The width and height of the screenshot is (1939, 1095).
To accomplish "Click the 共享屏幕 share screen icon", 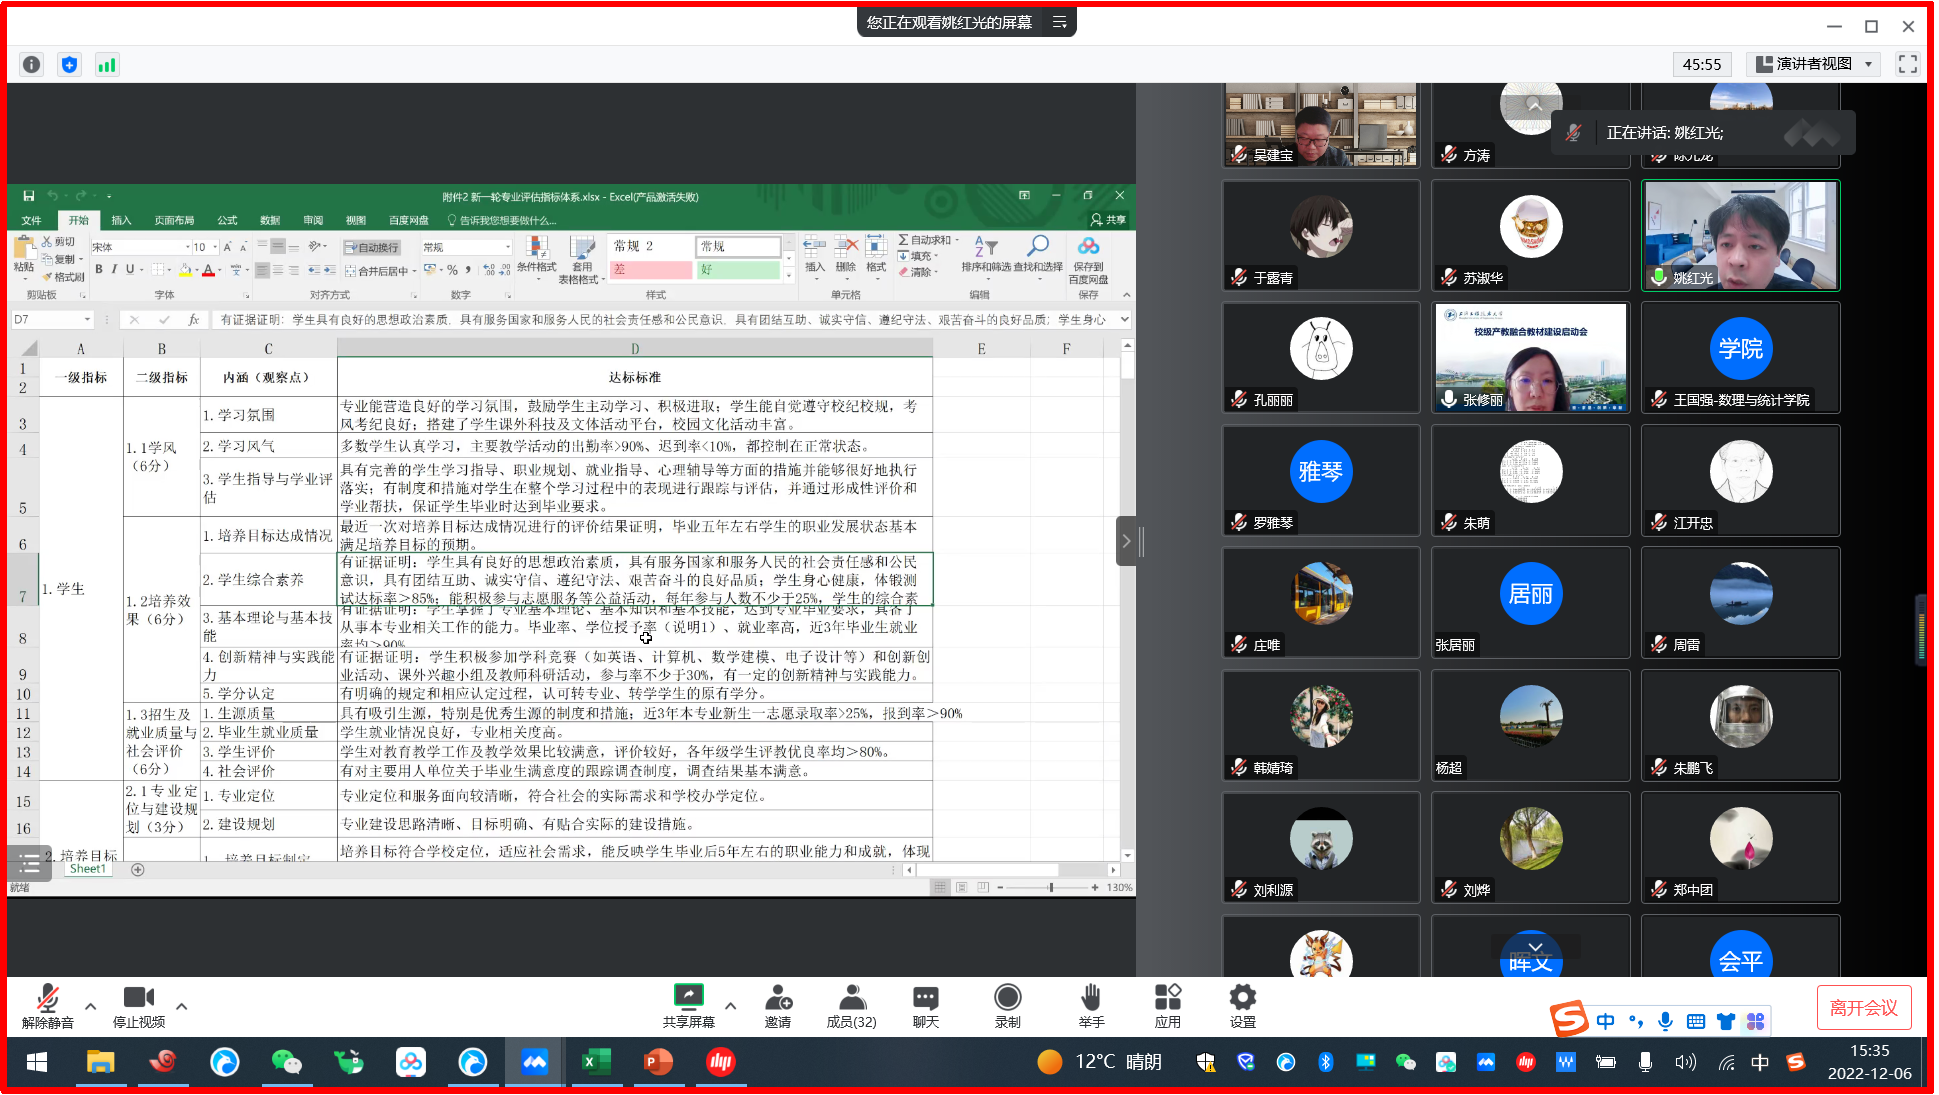I will (x=688, y=999).
